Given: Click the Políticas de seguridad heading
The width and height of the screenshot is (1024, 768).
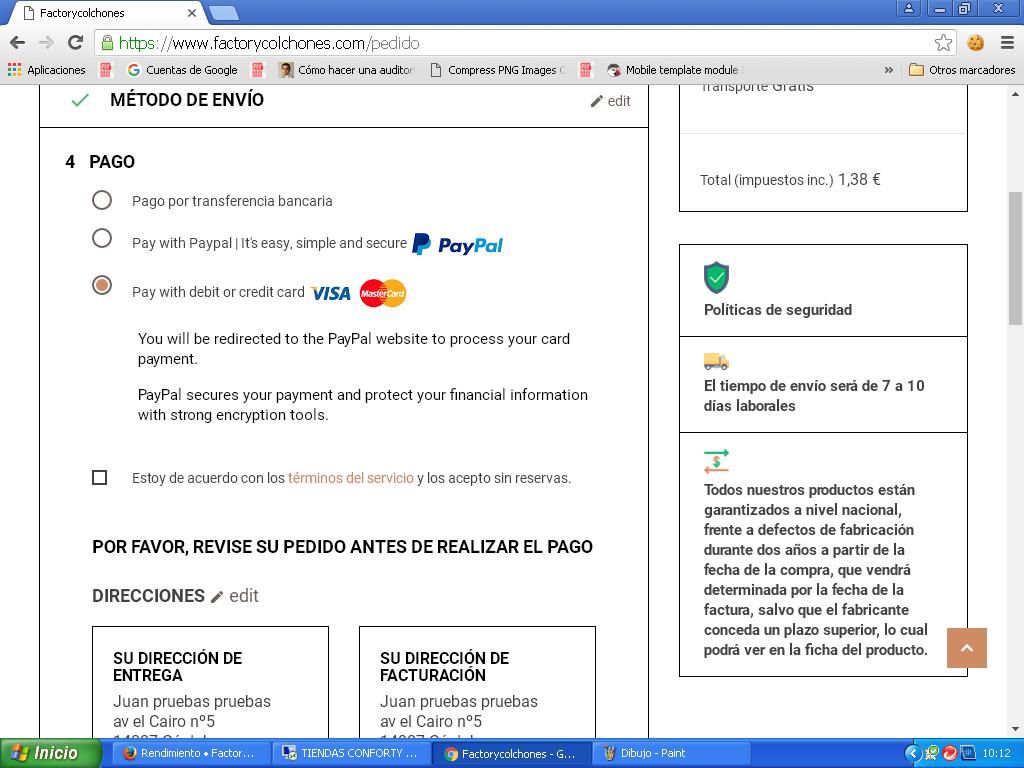Looking at the screenshot, I should click(778, 310).
